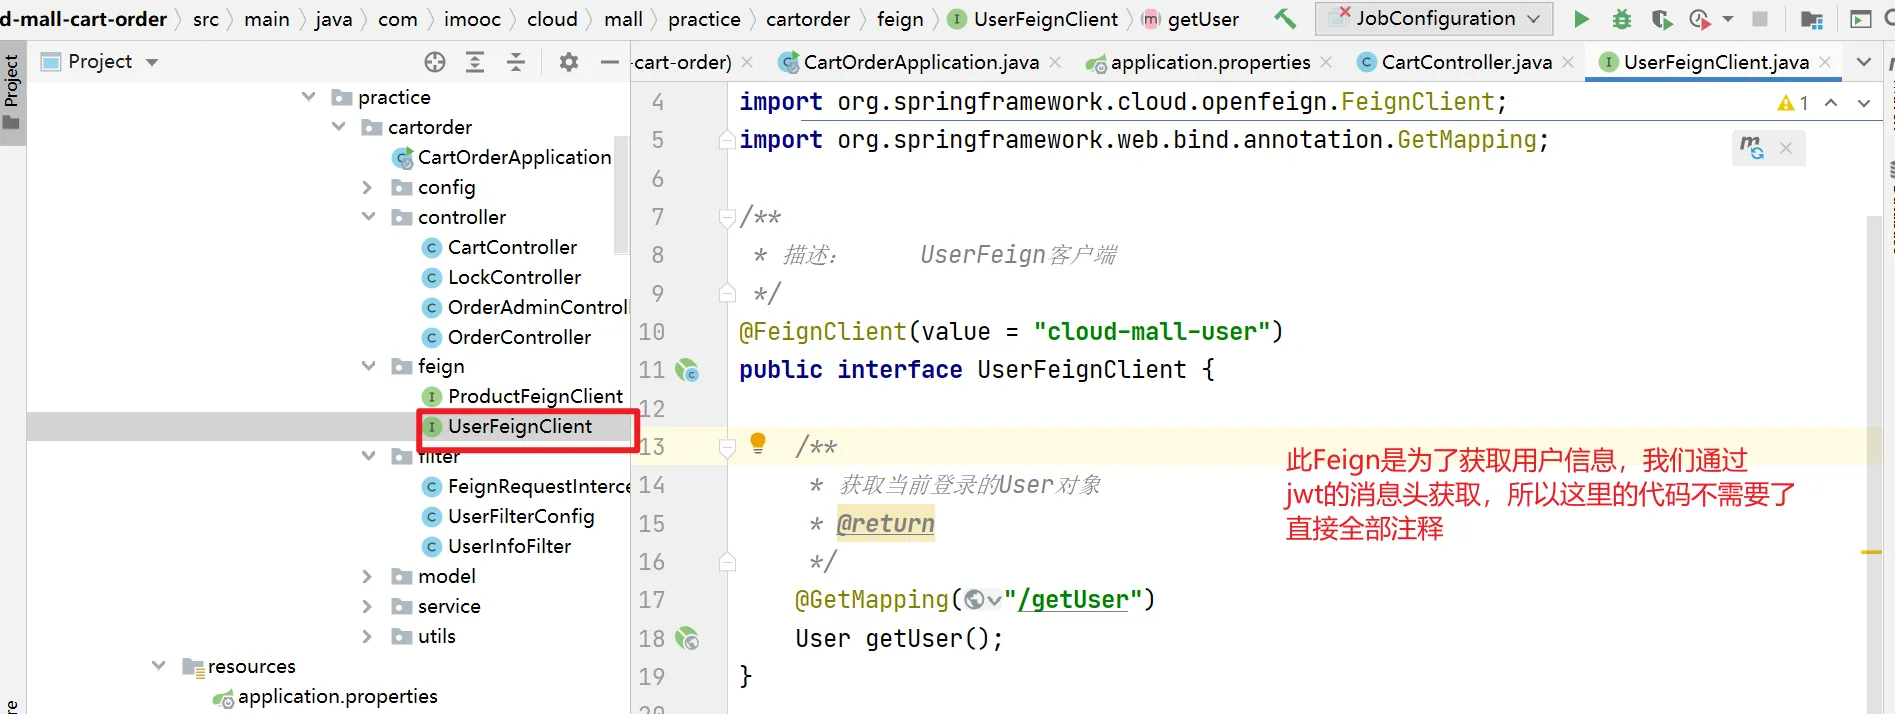Image resolution: width=1895 pixels, height=714 pixels.
Task: Select CartOrderApplication in the project tree
Action: point(514,157)
